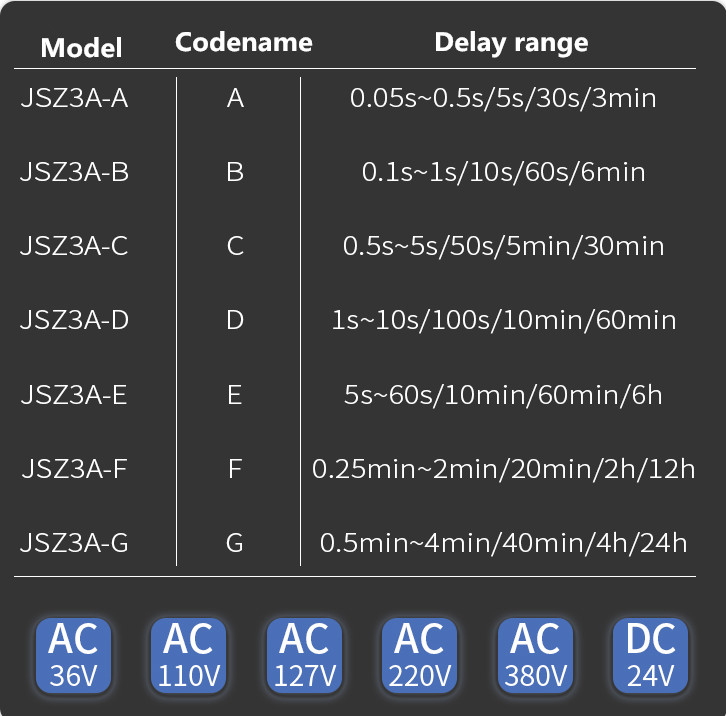Choose the JSZ3A-E model name
The height and width of the screenshot is (716, 726).
(x=74, y=395)
